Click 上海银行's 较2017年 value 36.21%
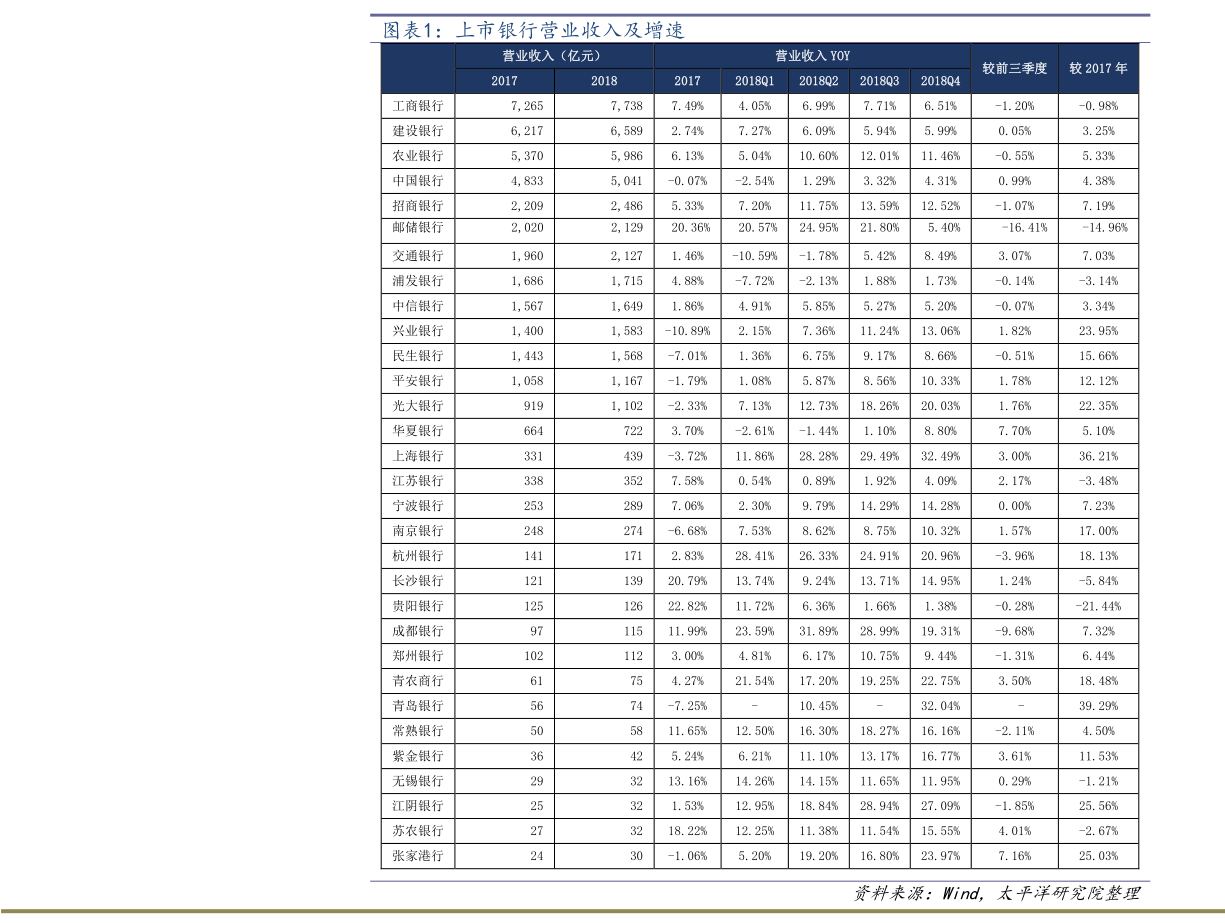 pyautogui.click(x=1098, y=456)
